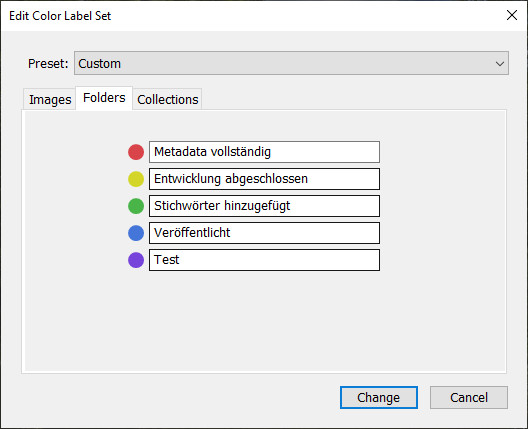Image resolution: width=528 pixels, height=429 pixels.
Task: Focus the purple label's 'Test' field
Action: coord(264,260)
